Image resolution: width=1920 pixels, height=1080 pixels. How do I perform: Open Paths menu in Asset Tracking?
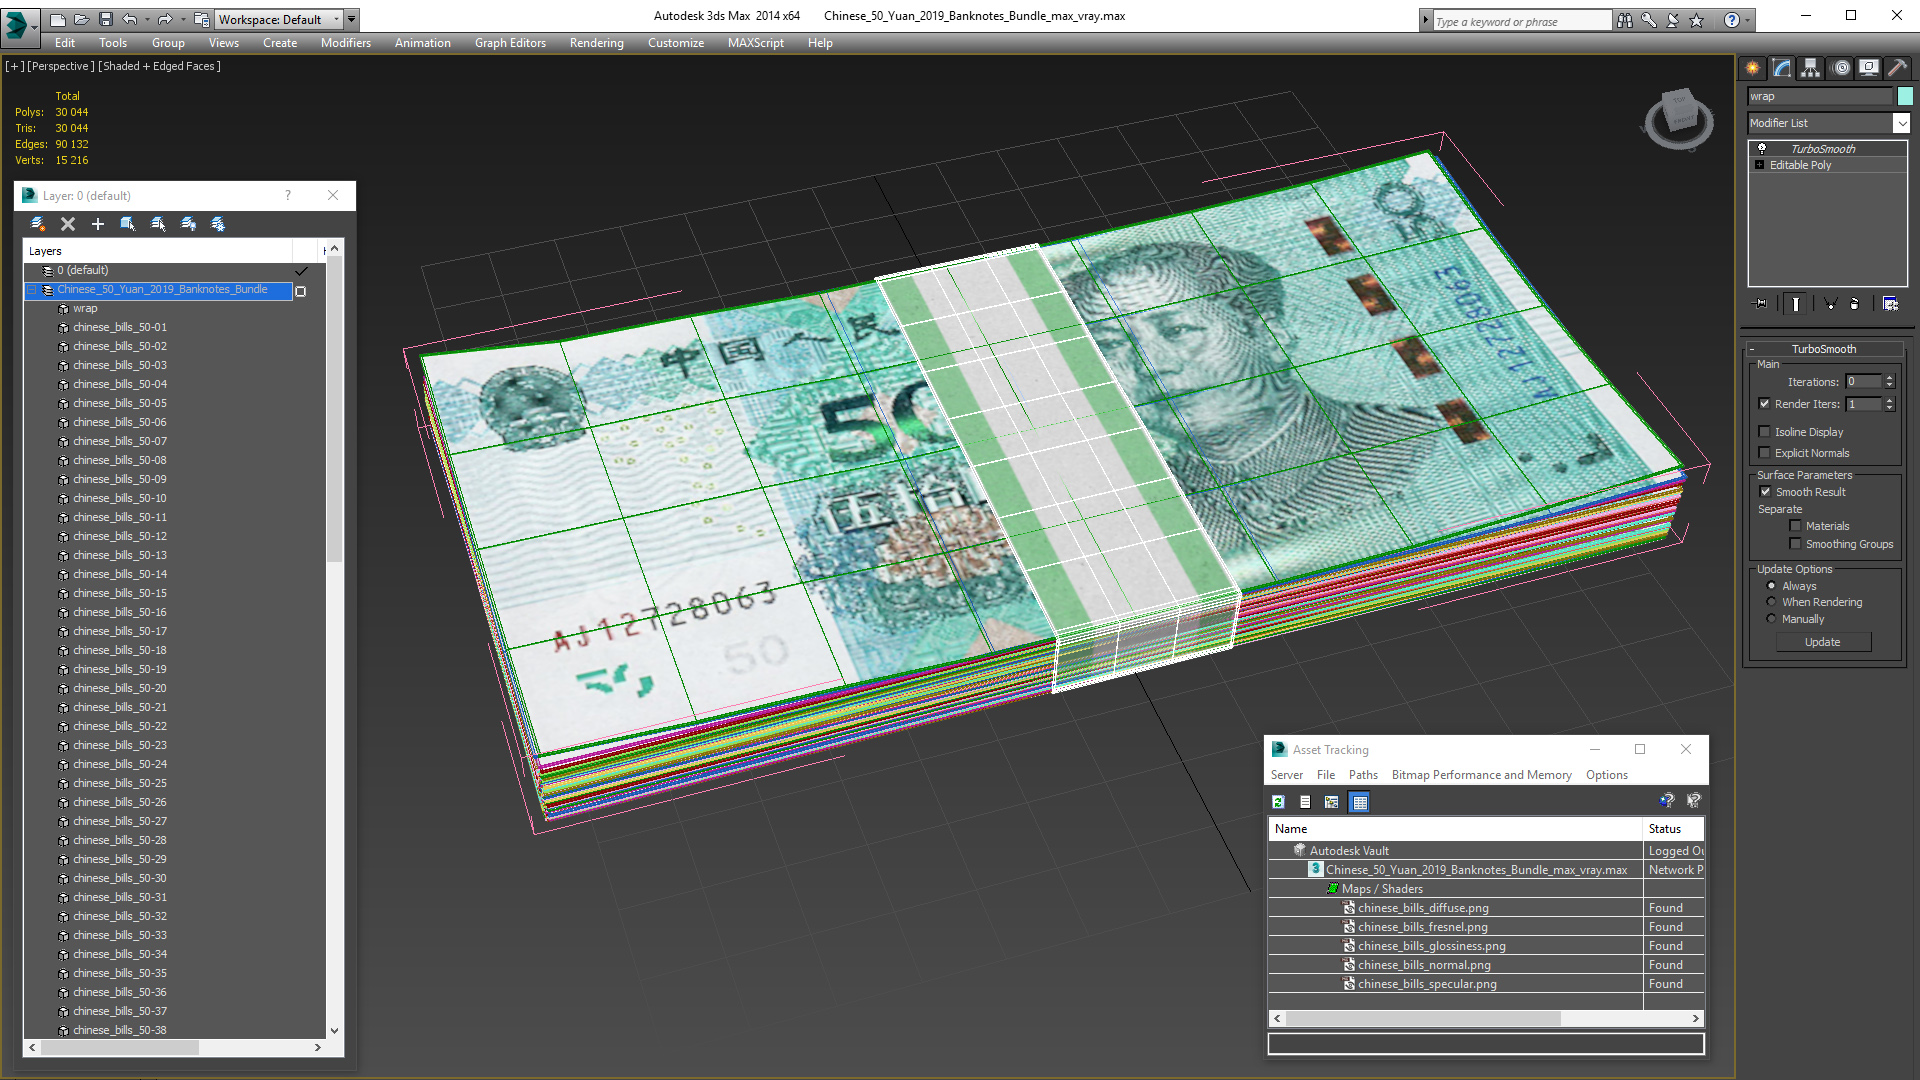pyautogui.click(x=1363, y=775)
